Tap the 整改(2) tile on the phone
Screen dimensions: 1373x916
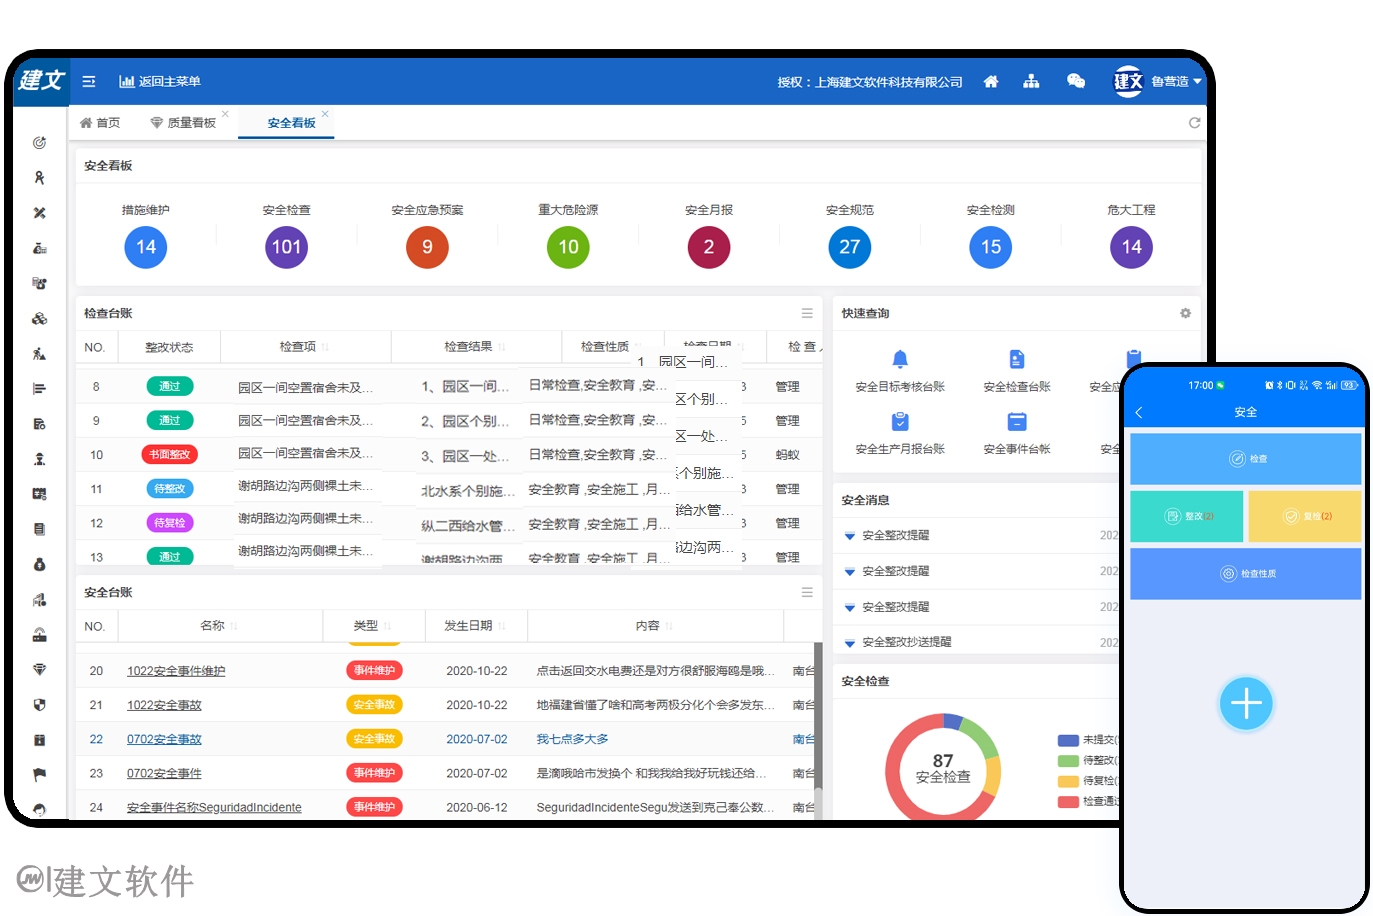point(1187,516)
